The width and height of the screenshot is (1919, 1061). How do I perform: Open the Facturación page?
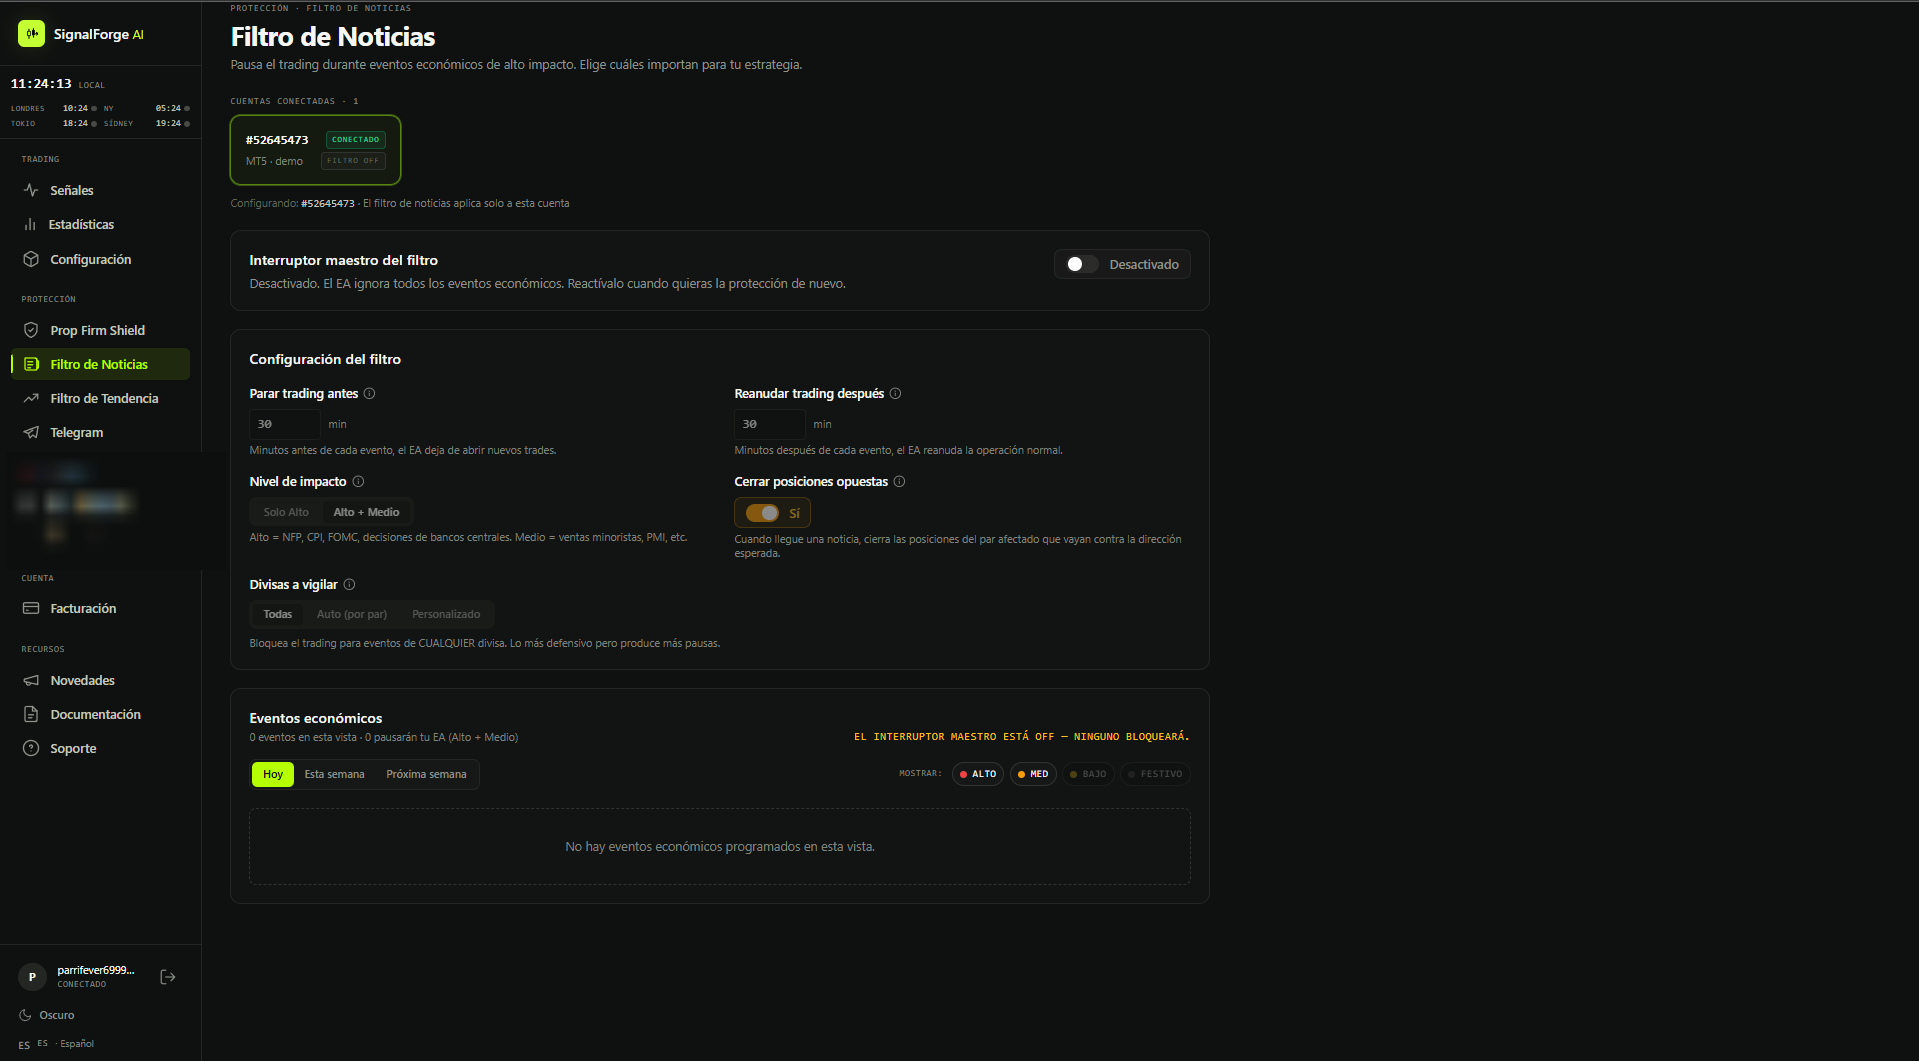[100, 608]
